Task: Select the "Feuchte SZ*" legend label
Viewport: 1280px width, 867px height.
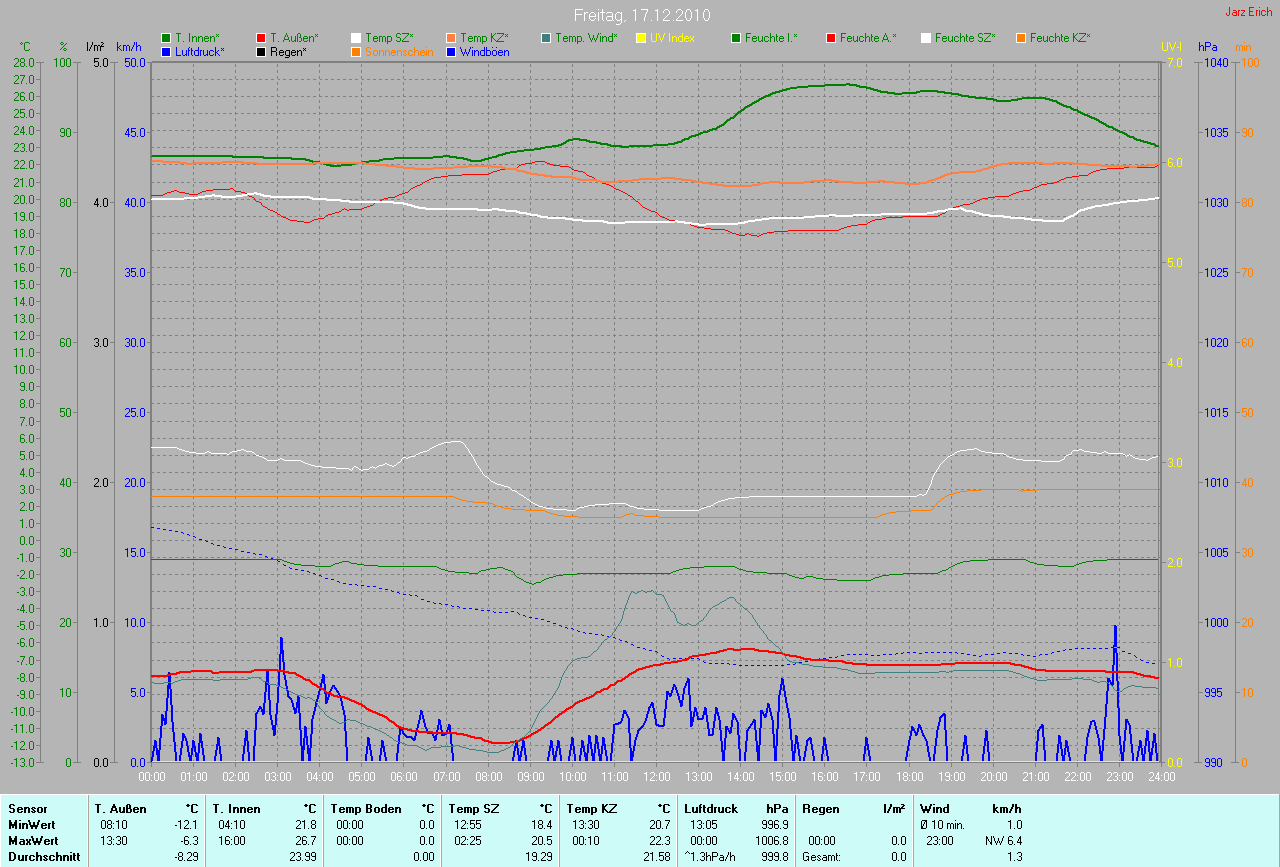Action: [965, 38]
